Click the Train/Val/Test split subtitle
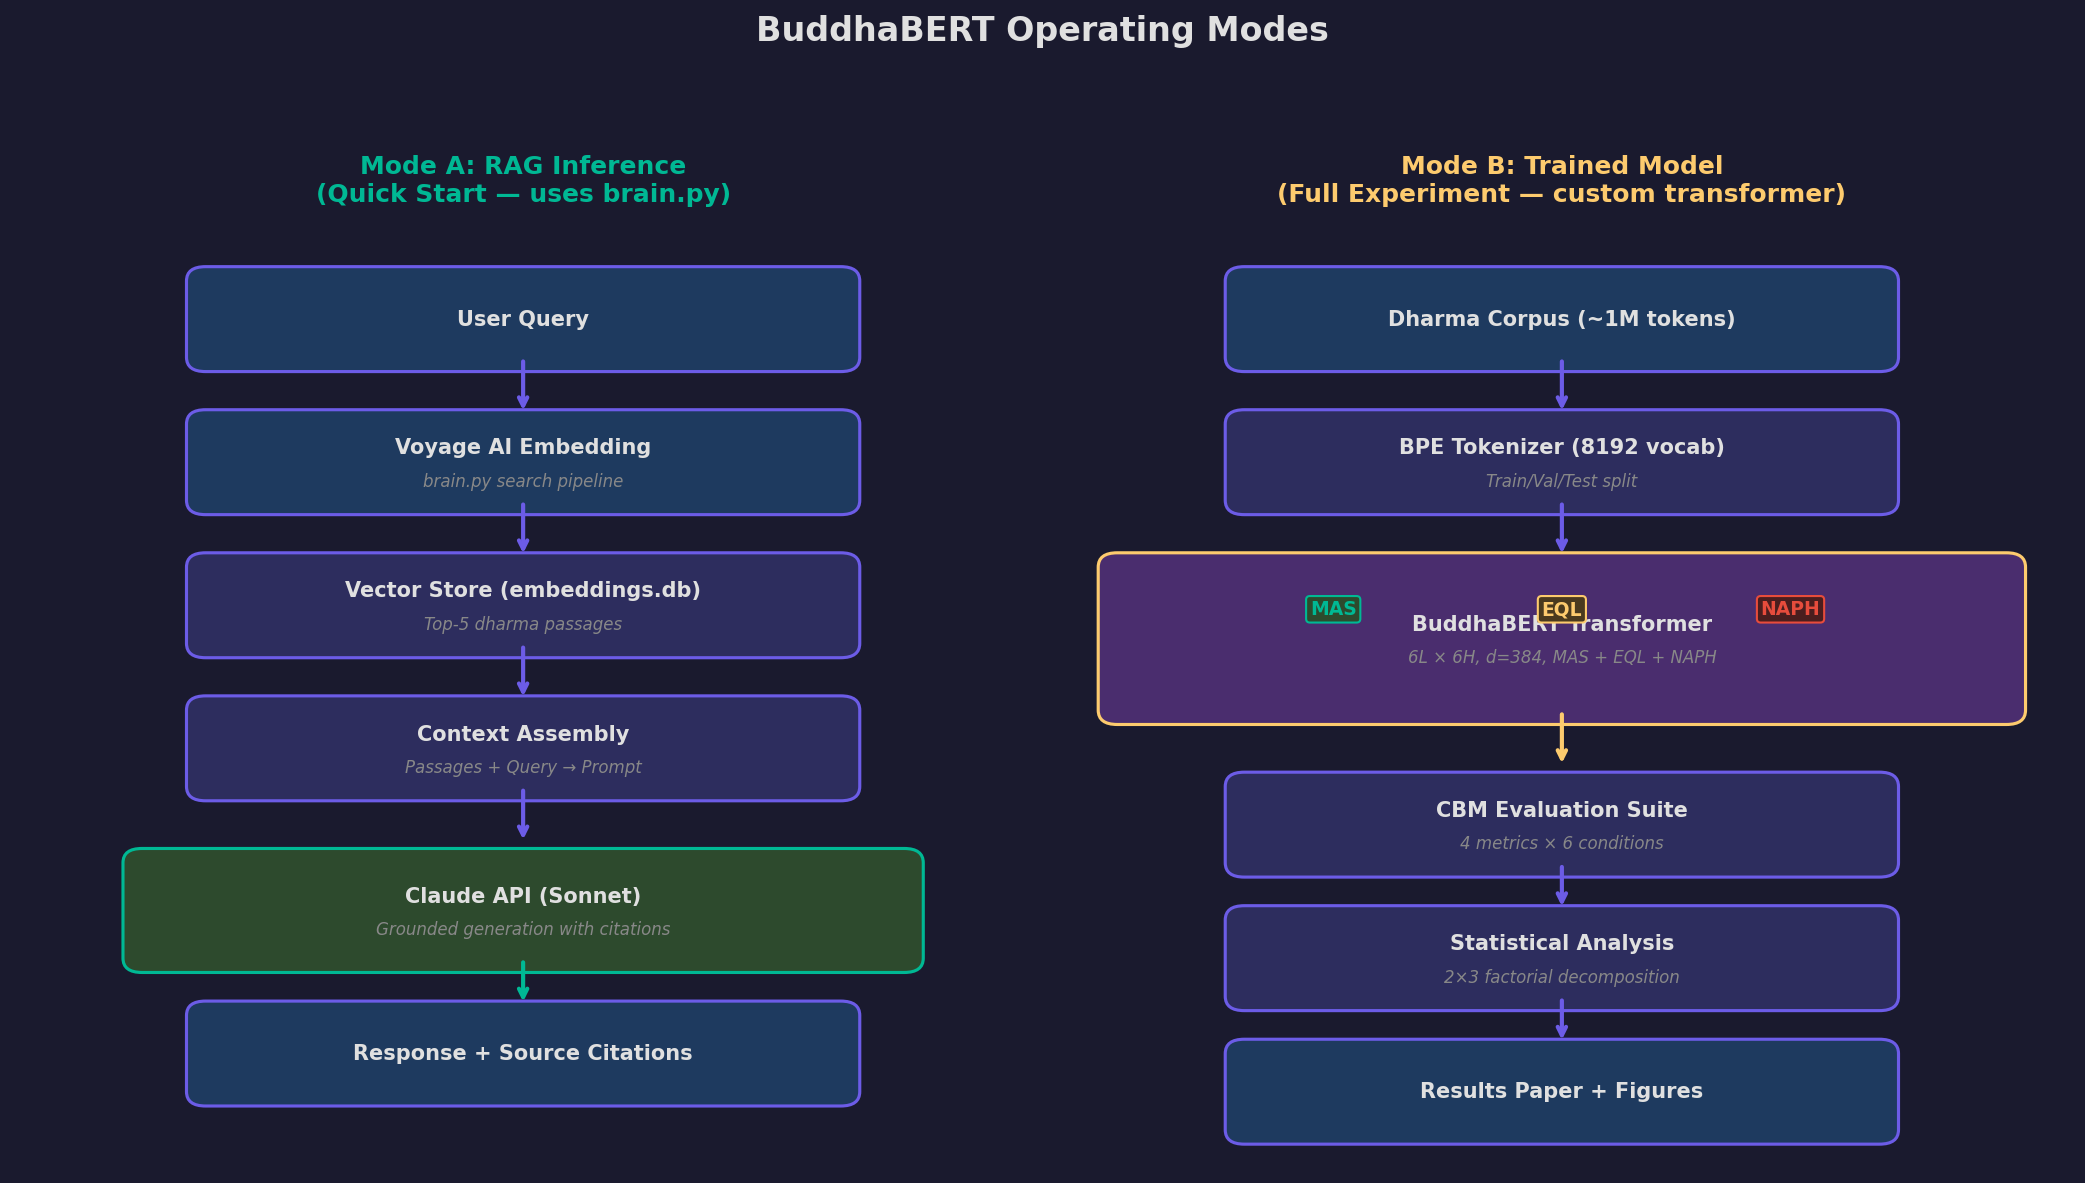The image size is (2085, 1183). 1561,481
